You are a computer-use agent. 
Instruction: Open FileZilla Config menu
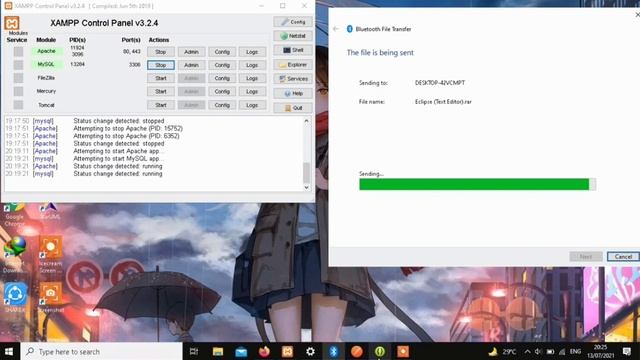click(222, 78)
